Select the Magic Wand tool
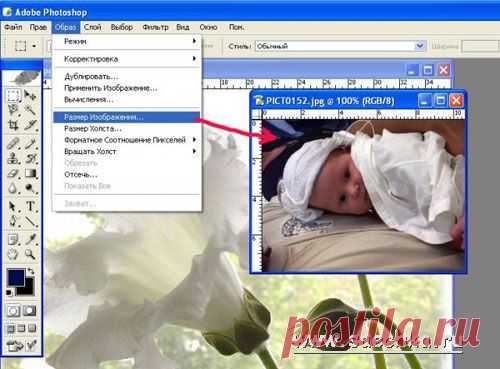The height and width of the screenshot is (369, 500). (x=30, y=110)
